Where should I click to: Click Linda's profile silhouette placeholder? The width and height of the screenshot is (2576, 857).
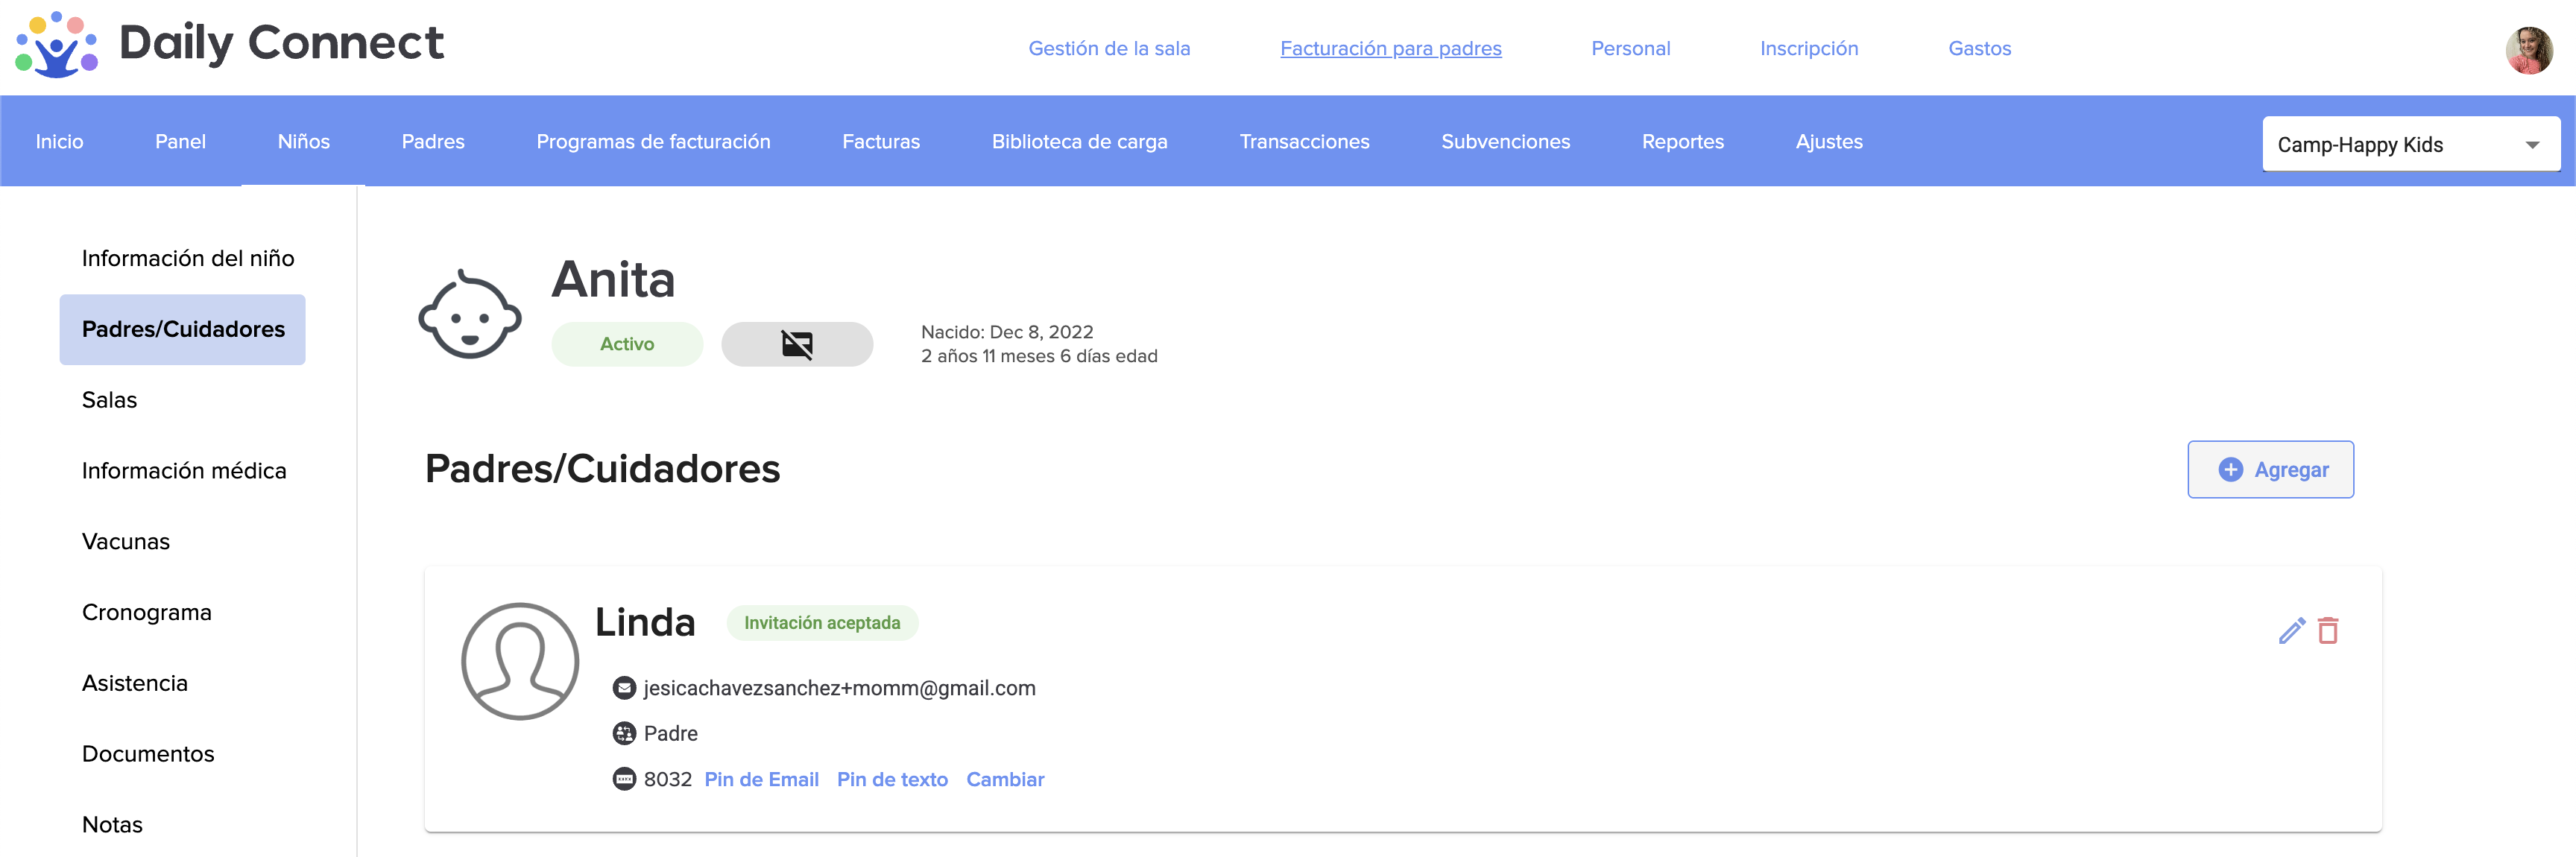(x=519, y=660)
